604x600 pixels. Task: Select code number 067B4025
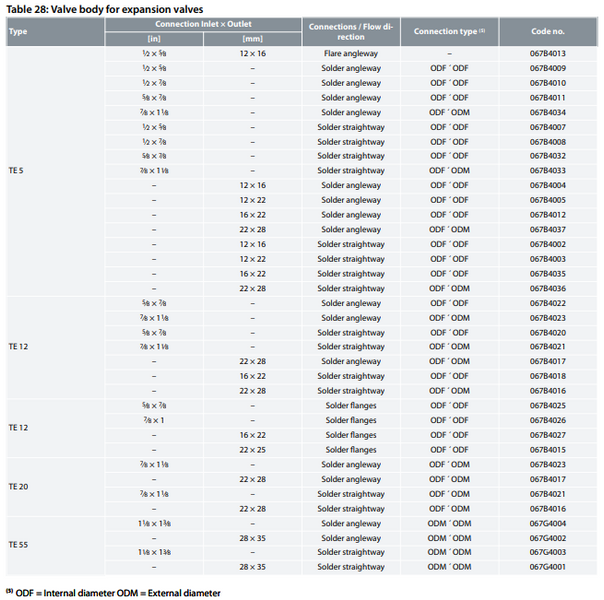(548, 406)
